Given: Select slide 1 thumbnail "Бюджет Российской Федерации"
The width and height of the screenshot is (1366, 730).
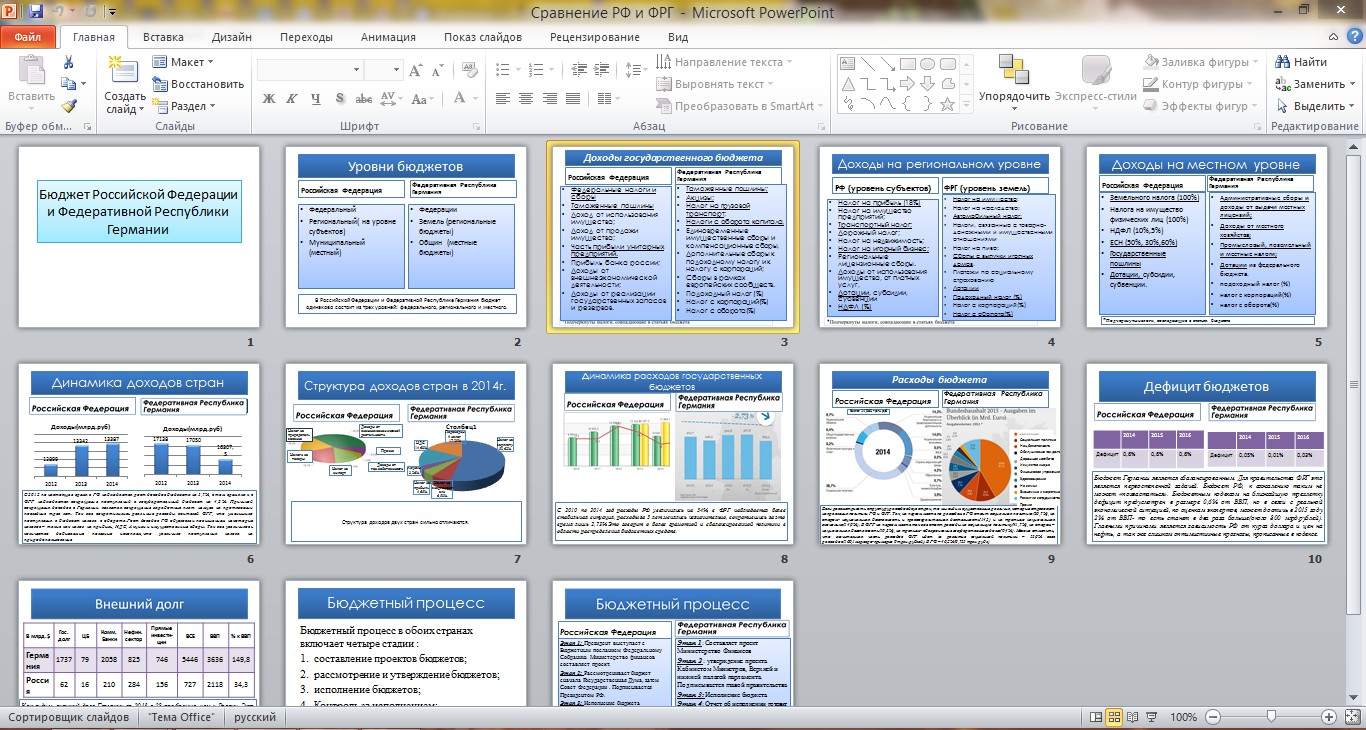Looking at the screenshot, I should tap(139, 237).
